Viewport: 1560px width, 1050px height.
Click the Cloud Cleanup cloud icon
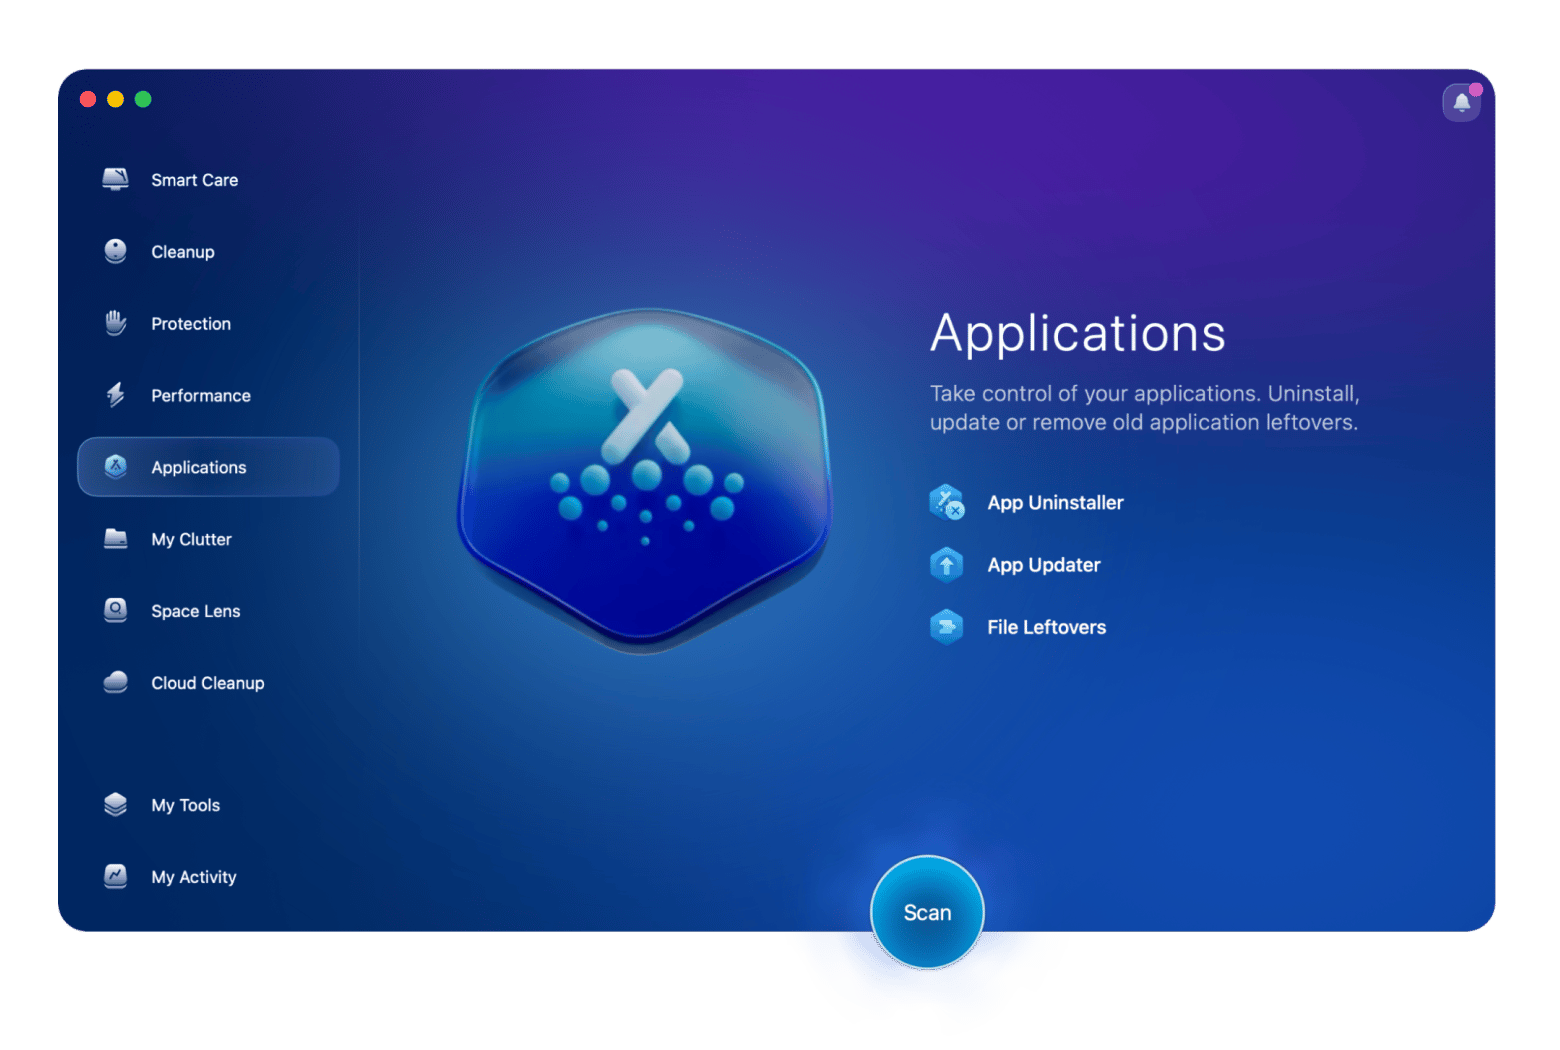pos(116,683)
